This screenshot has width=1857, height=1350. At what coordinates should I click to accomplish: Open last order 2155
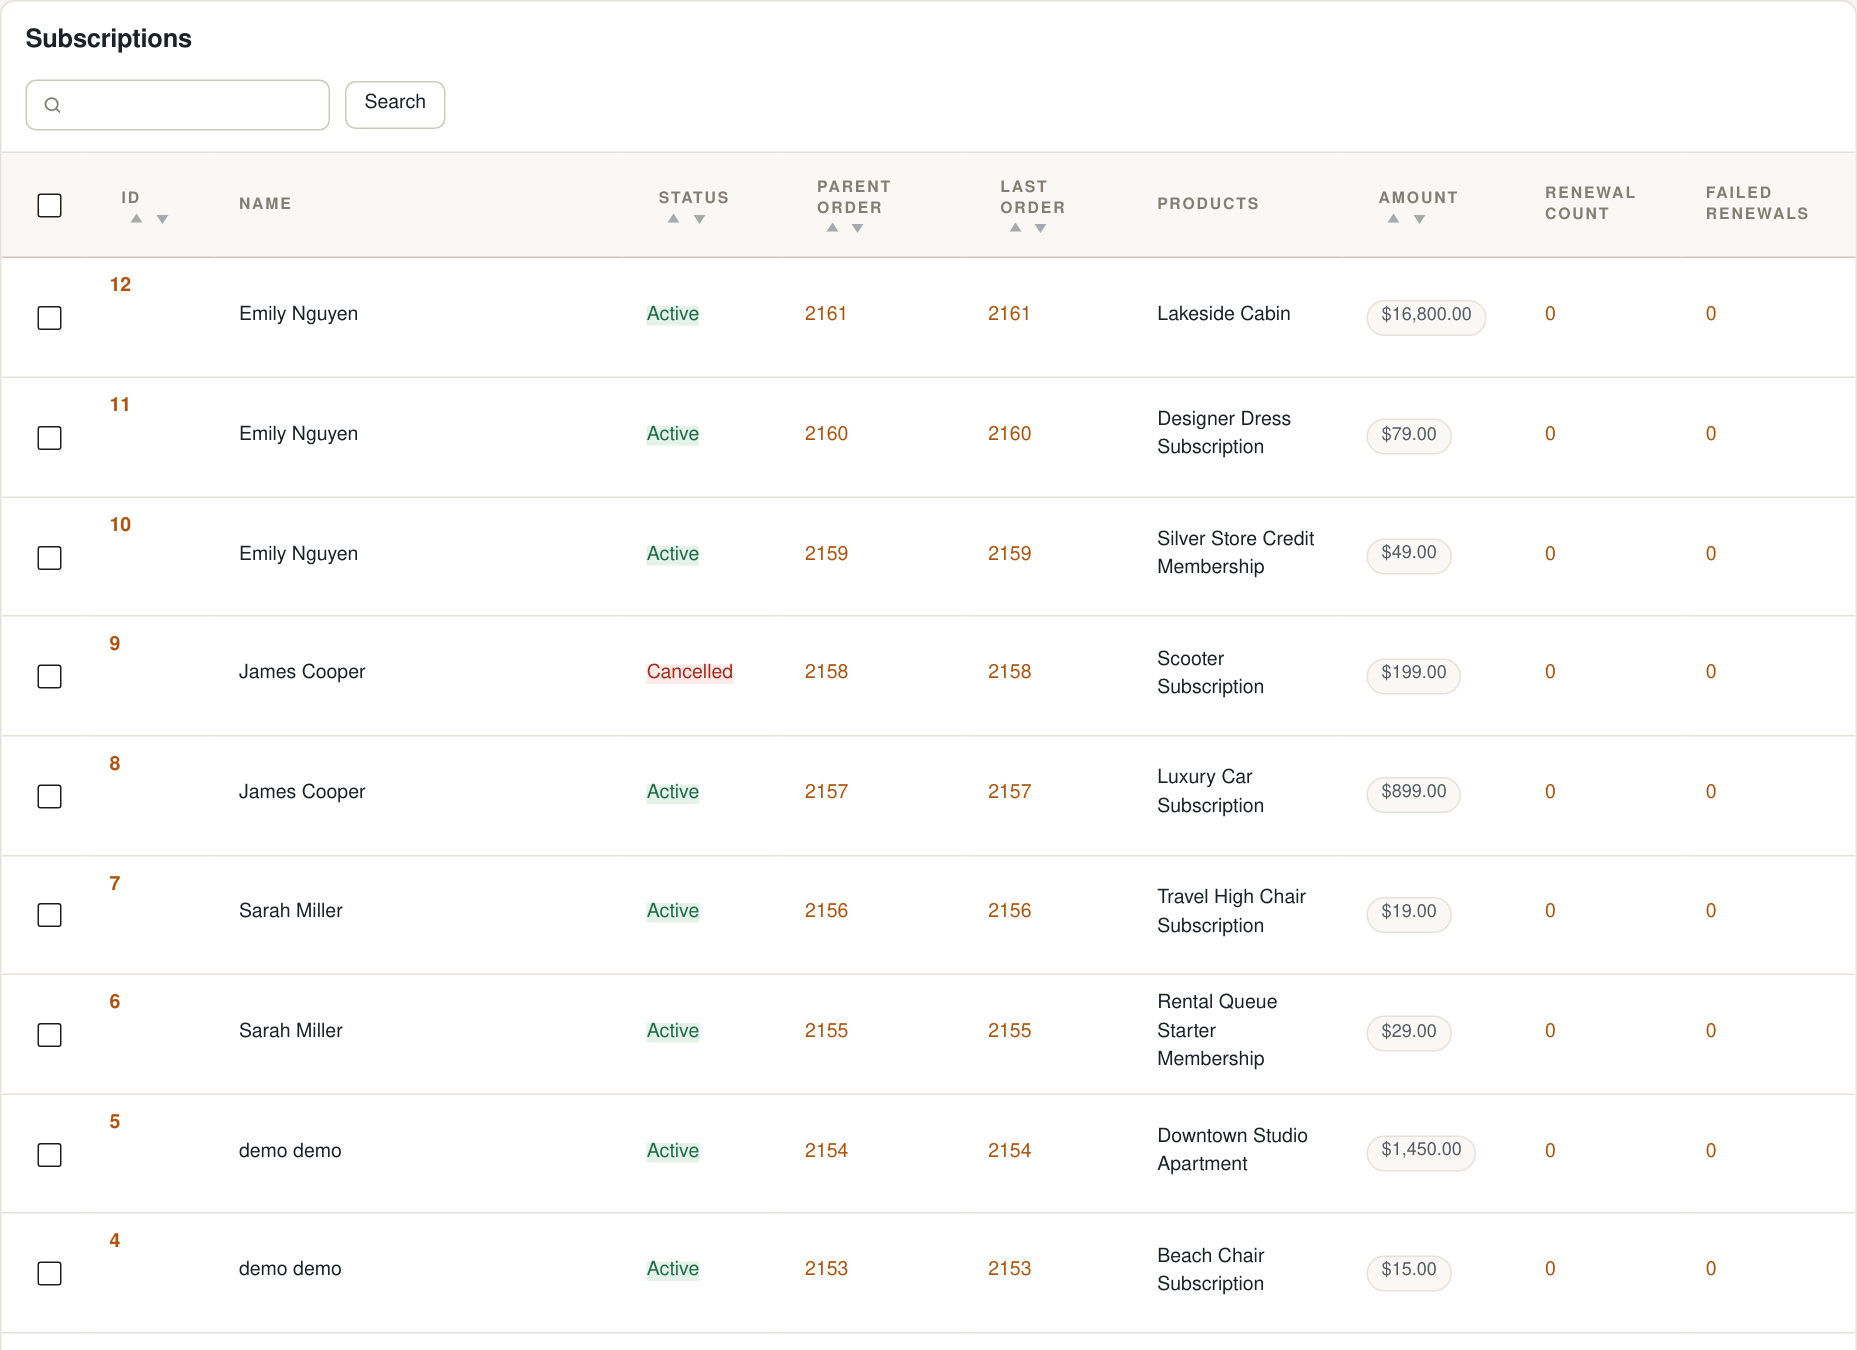[x=1010, y=1031]
